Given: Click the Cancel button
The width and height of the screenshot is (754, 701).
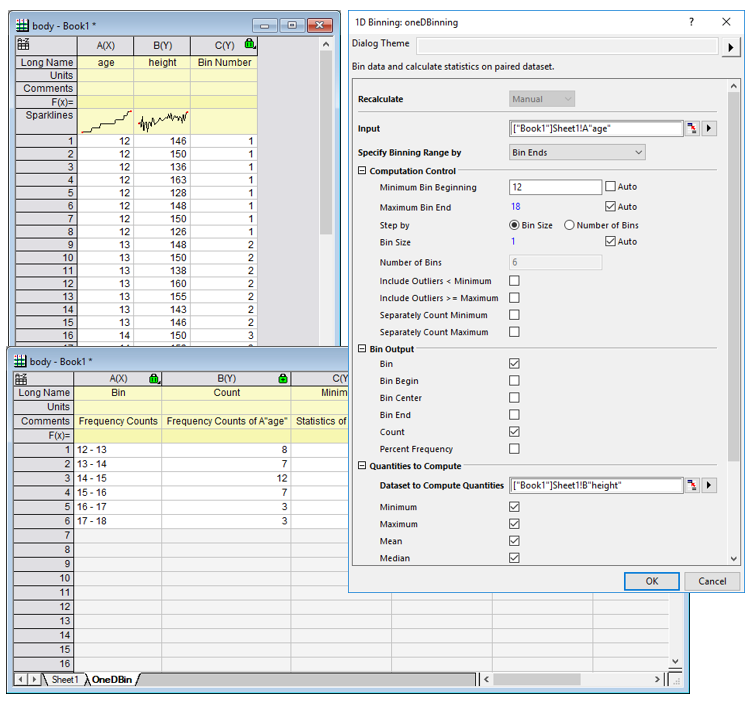Looking at the screenshot, I should coord(712,581).
